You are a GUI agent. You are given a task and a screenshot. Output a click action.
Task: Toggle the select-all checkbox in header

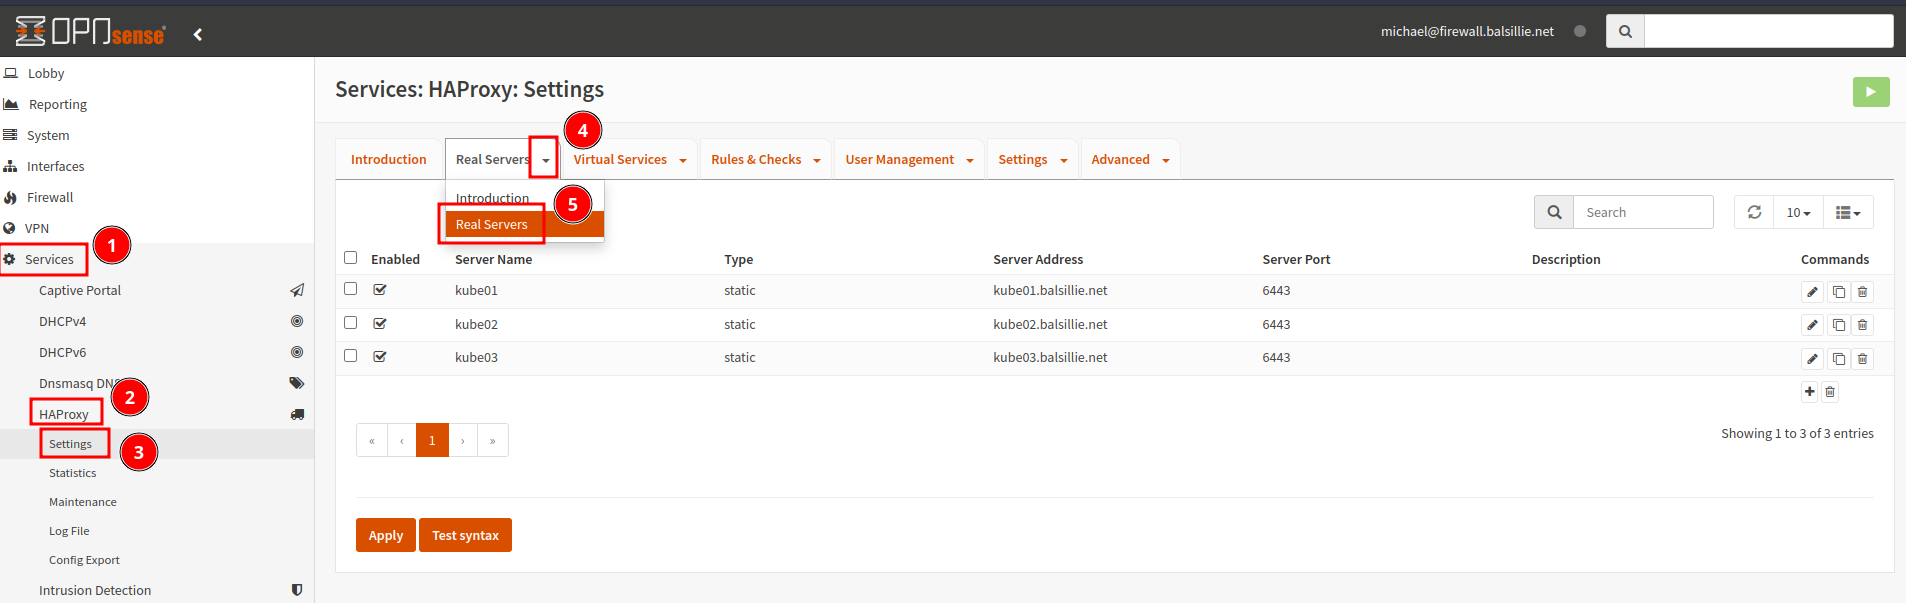350,257
